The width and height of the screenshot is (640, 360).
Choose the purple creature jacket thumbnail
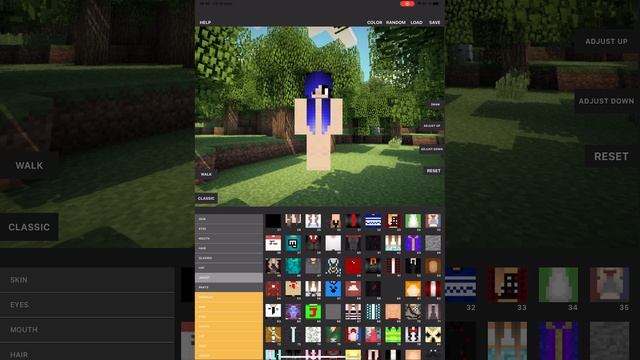(x=293, y=311)
